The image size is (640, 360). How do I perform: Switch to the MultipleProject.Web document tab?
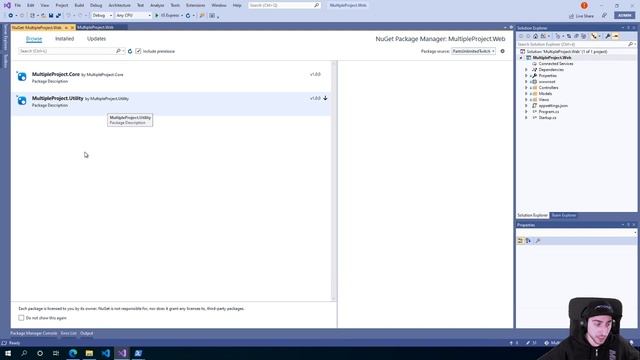(x=96, y=27)
